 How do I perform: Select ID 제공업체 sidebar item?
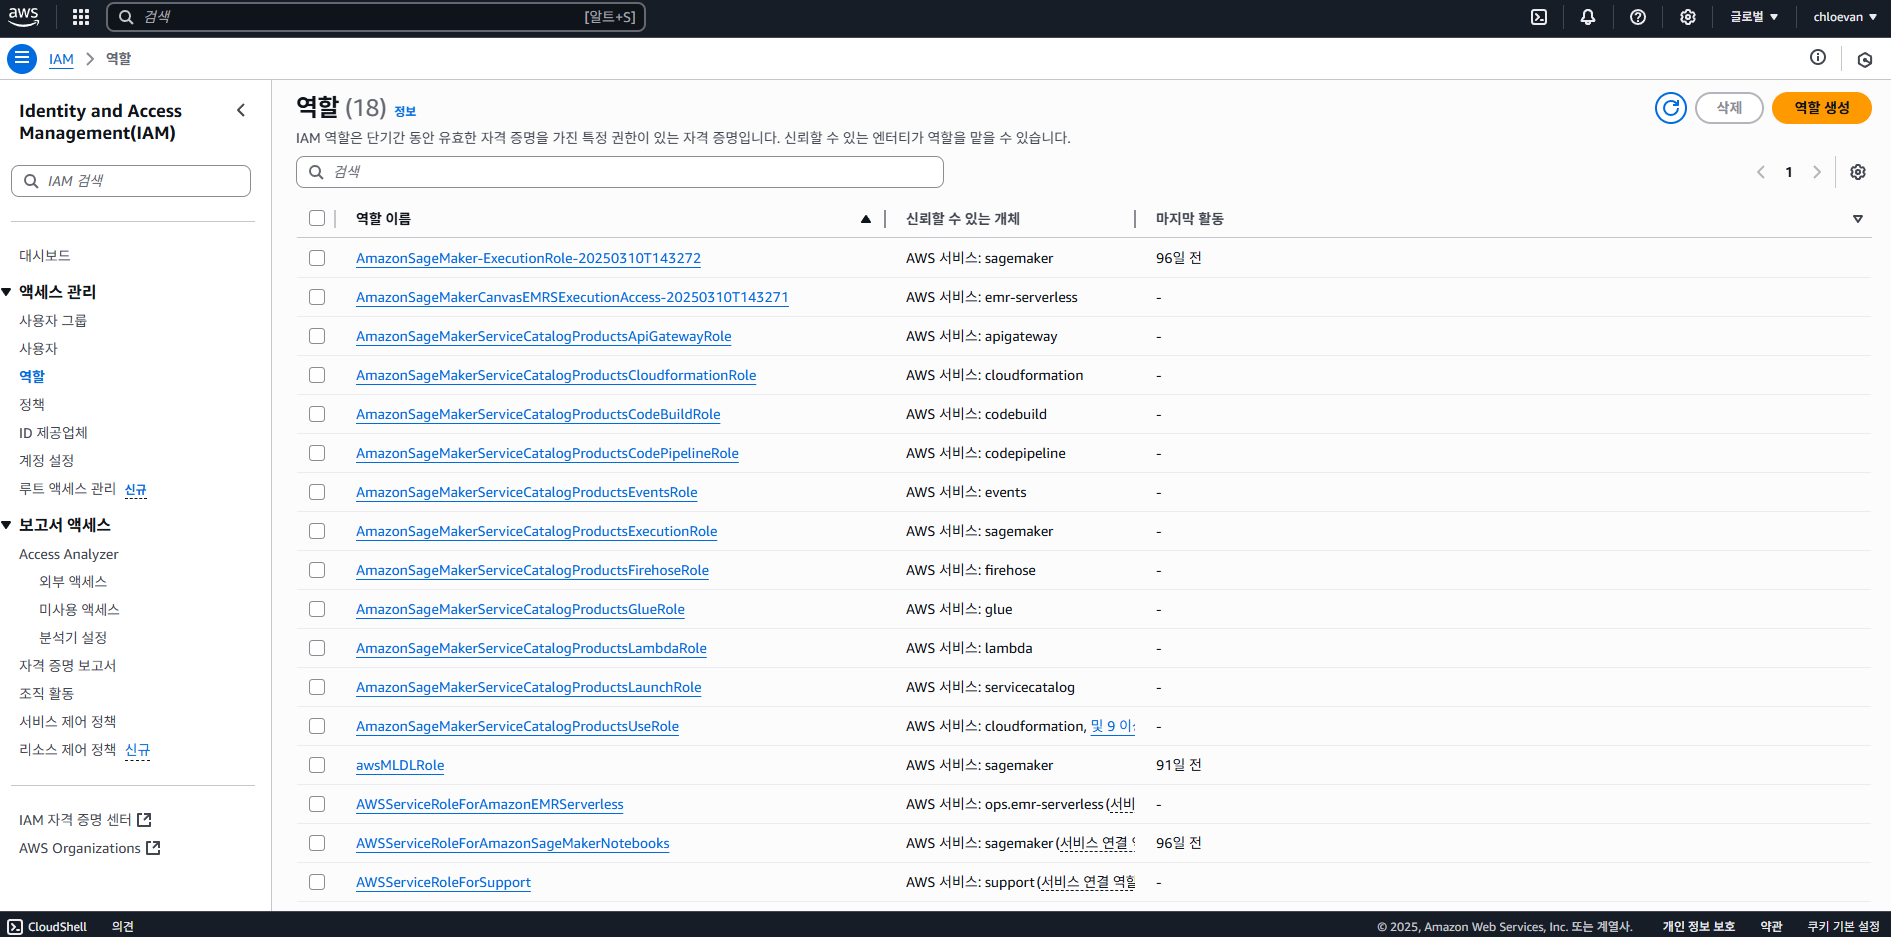click(x=53, y=433)
